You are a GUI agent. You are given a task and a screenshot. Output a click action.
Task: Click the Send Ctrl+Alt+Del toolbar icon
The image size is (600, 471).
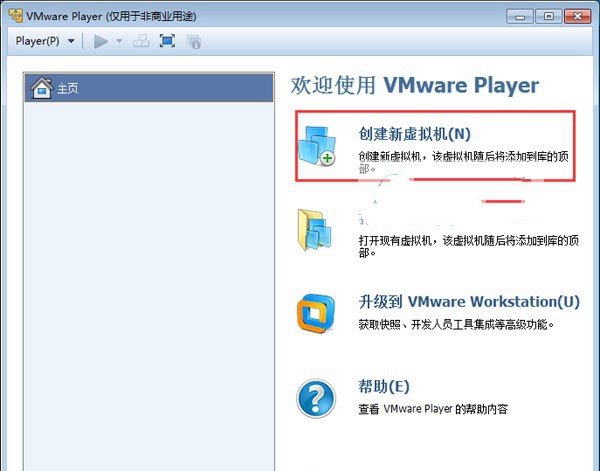[141, 41]
